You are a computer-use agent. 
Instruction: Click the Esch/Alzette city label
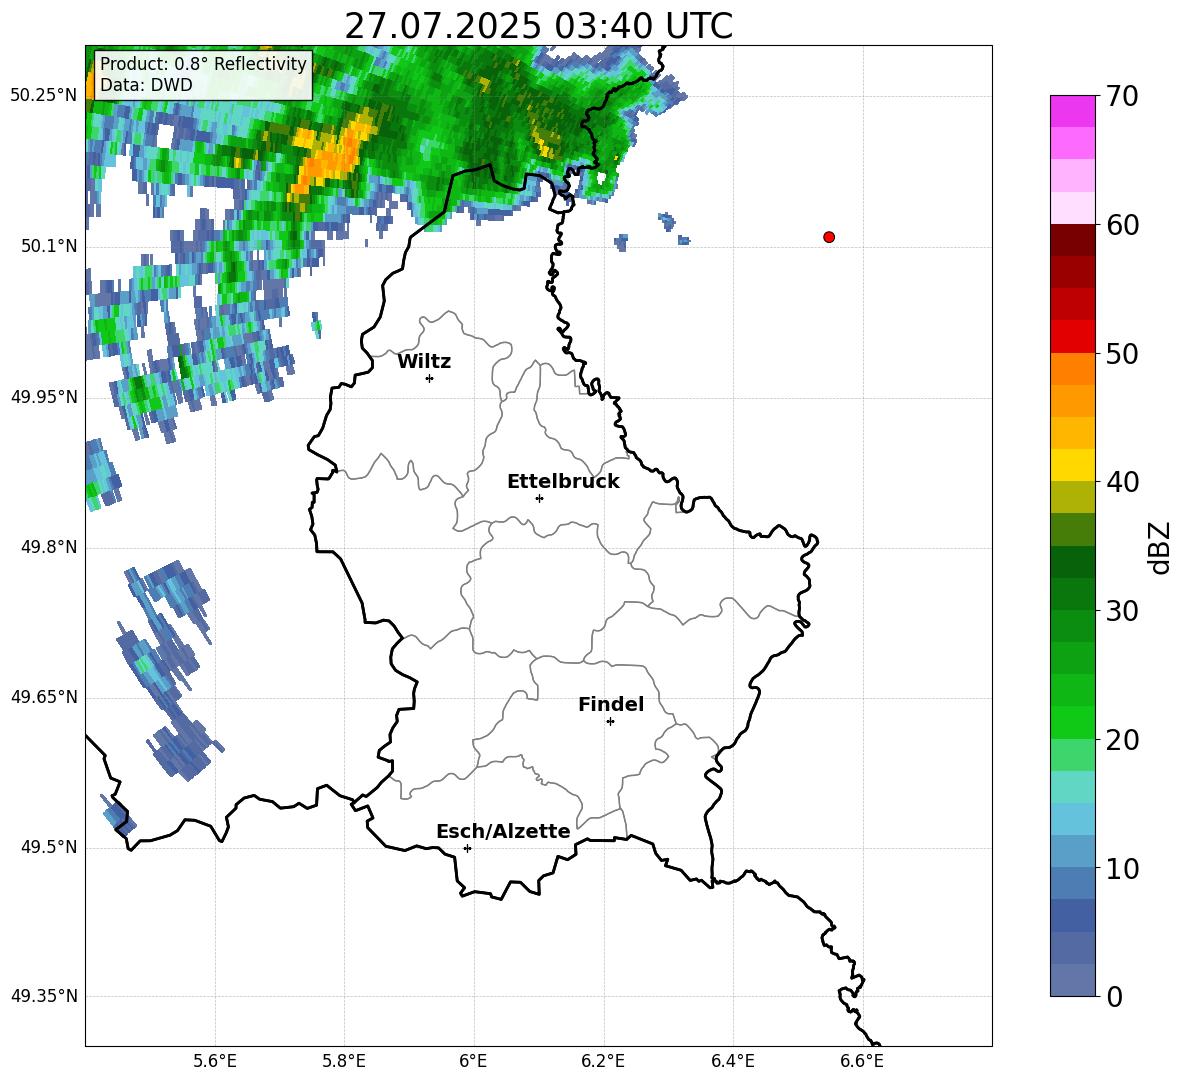click(x=503, y=831)
